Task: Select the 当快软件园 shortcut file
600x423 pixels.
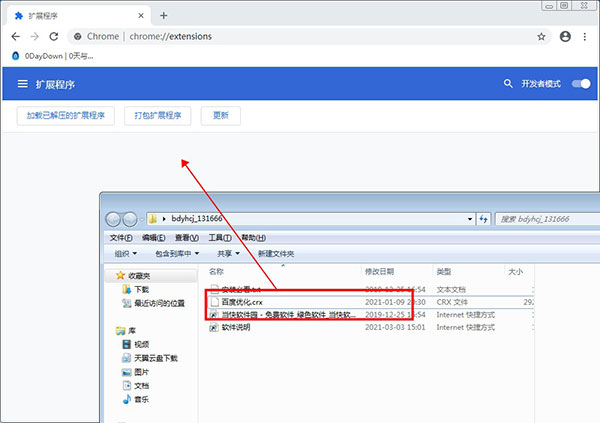Action: click(289, 315)
